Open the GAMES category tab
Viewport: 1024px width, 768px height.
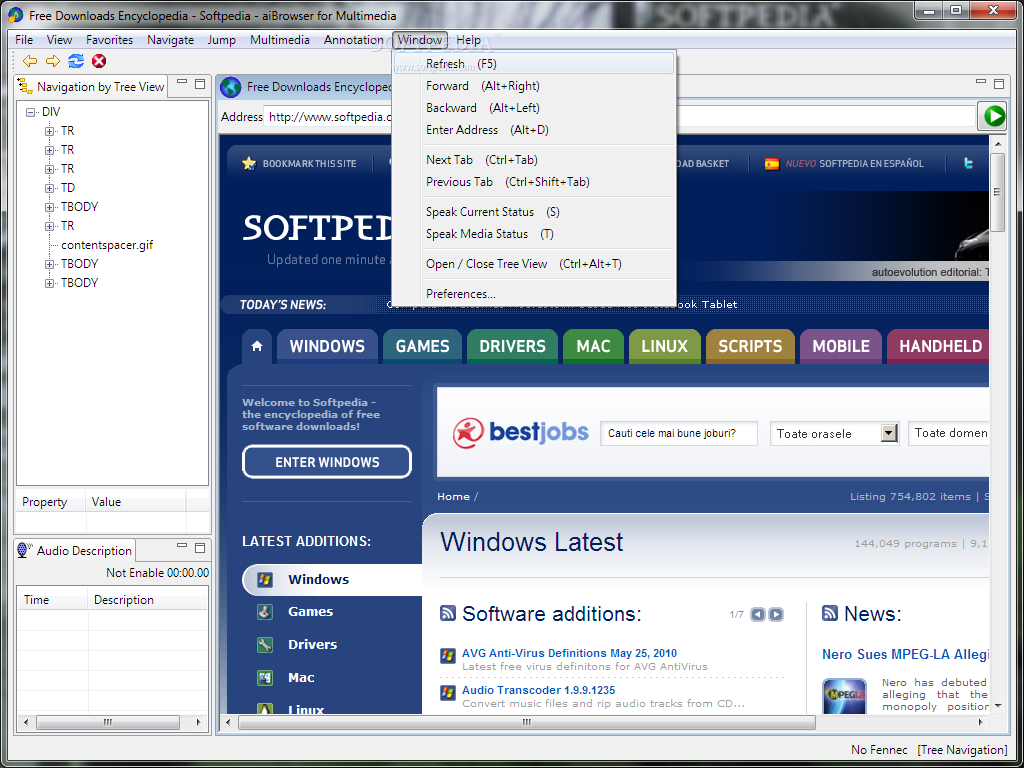(423, 346)
